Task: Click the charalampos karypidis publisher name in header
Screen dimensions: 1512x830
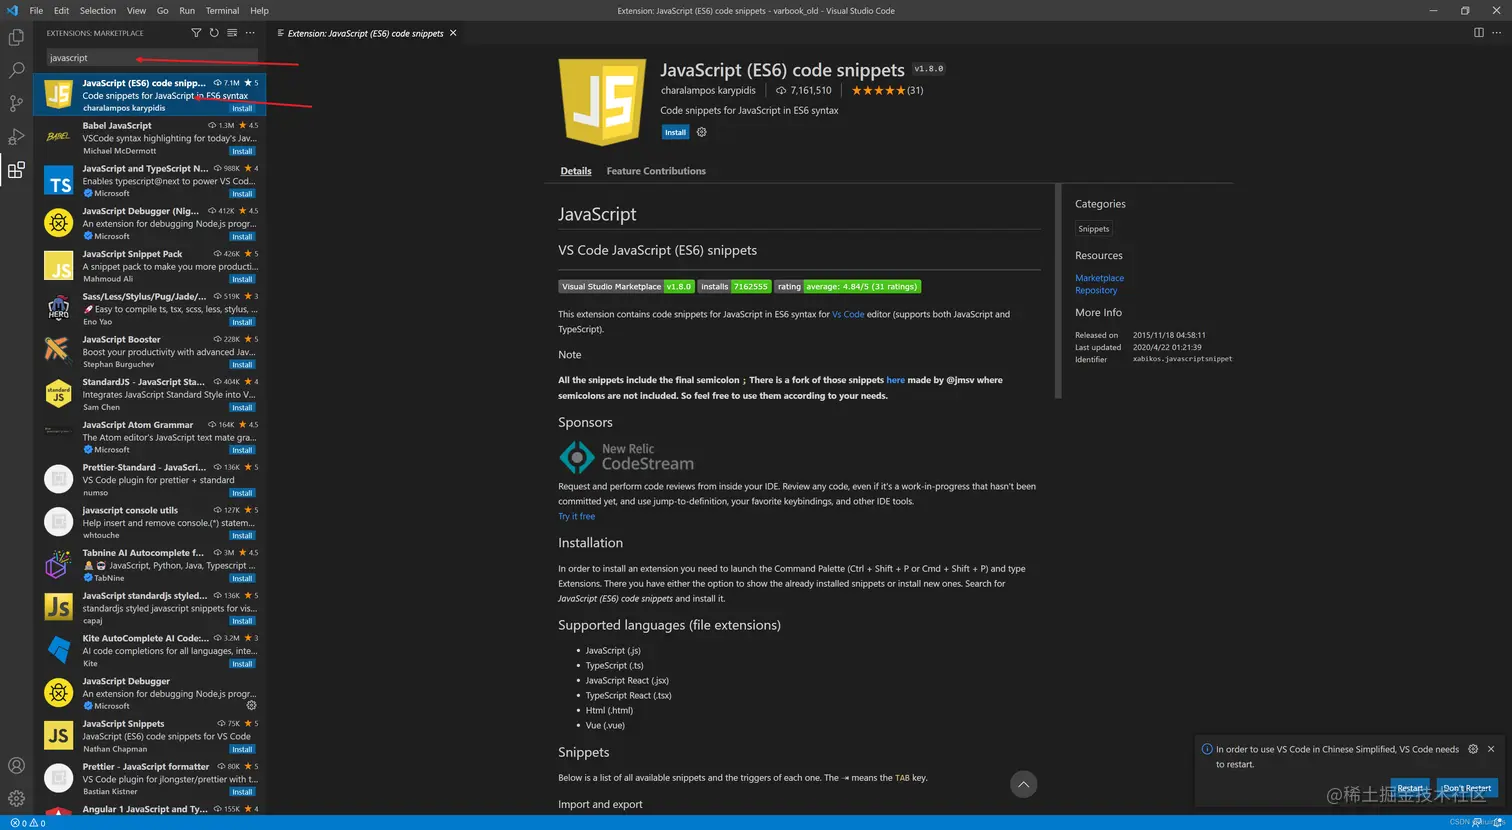Action: [x=708, y=90]
